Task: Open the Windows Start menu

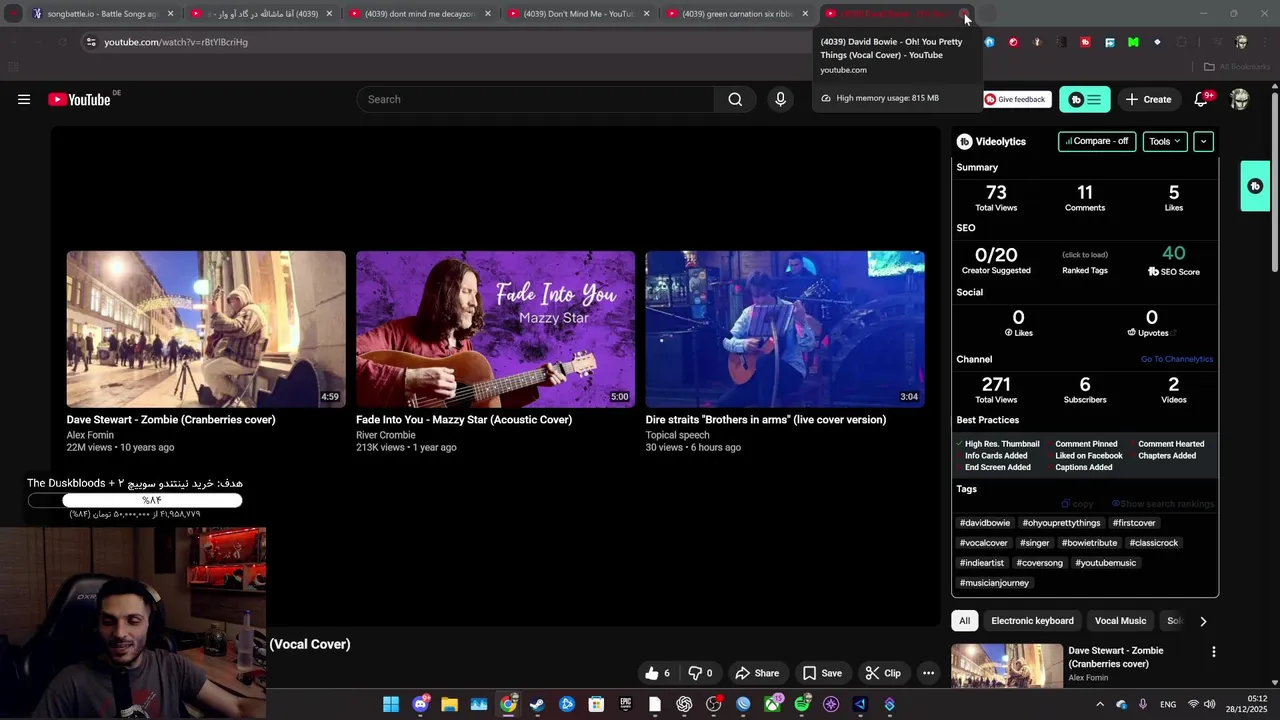Action: [391, 704]
